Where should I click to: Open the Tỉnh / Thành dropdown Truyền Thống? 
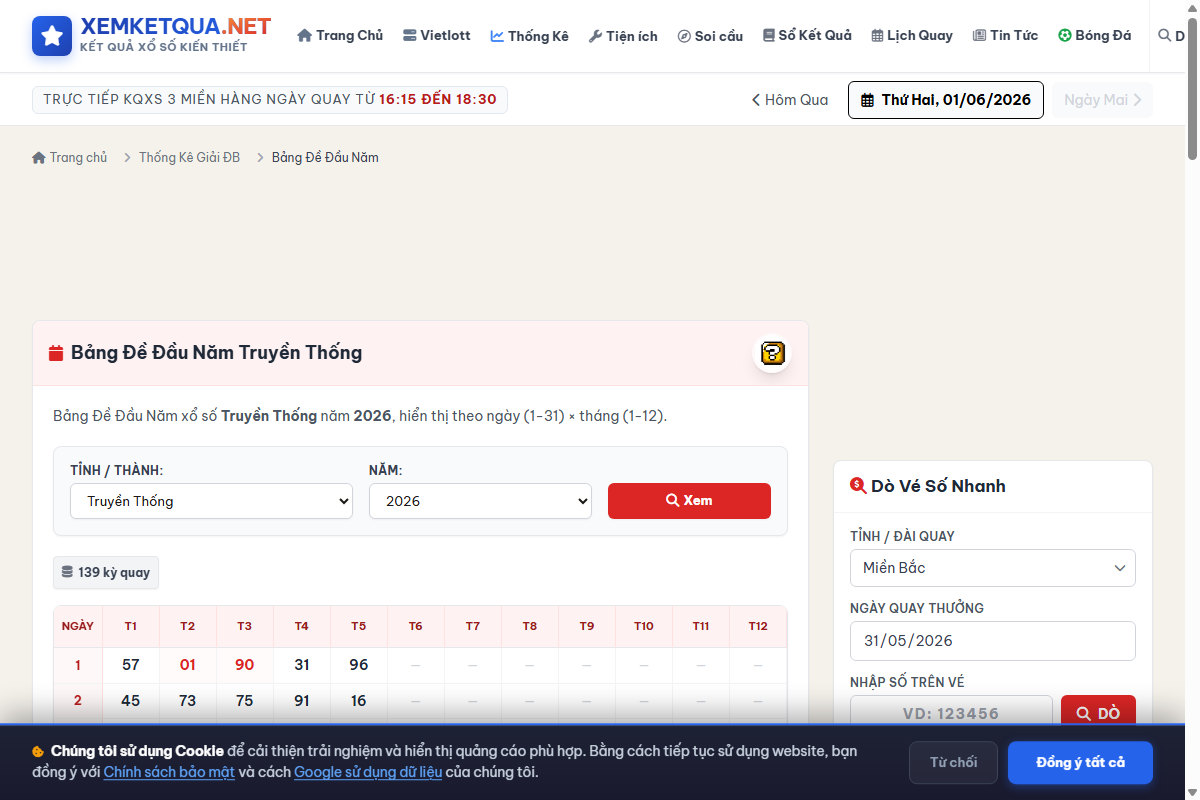(x=211, y=501)
